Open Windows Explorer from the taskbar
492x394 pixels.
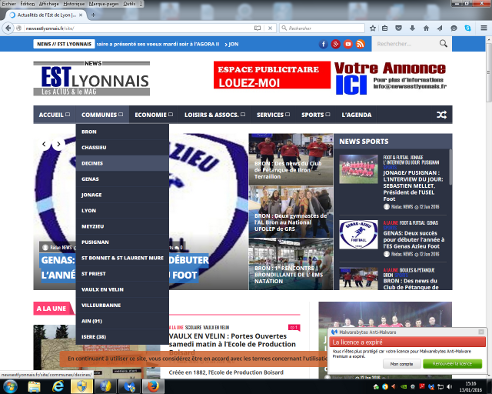(x=34, y=387)
